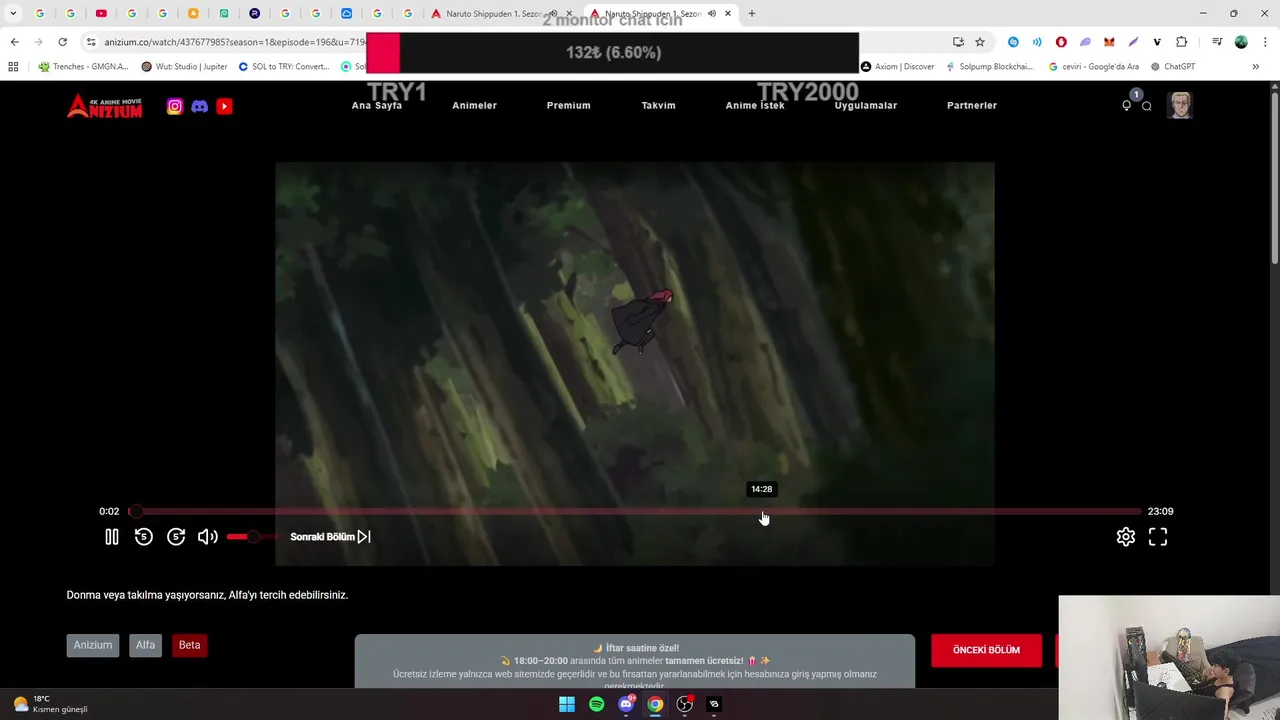Click the browser back arrow
1280x720 pixels.
coord(14,42)
